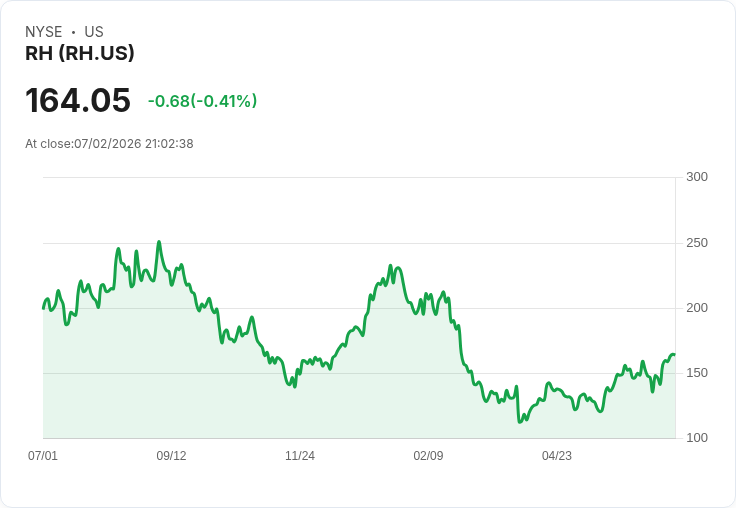Click the chart's lowest point before 04/23
The width and height of the screenshot is (736, 508).
coord(520,422)
